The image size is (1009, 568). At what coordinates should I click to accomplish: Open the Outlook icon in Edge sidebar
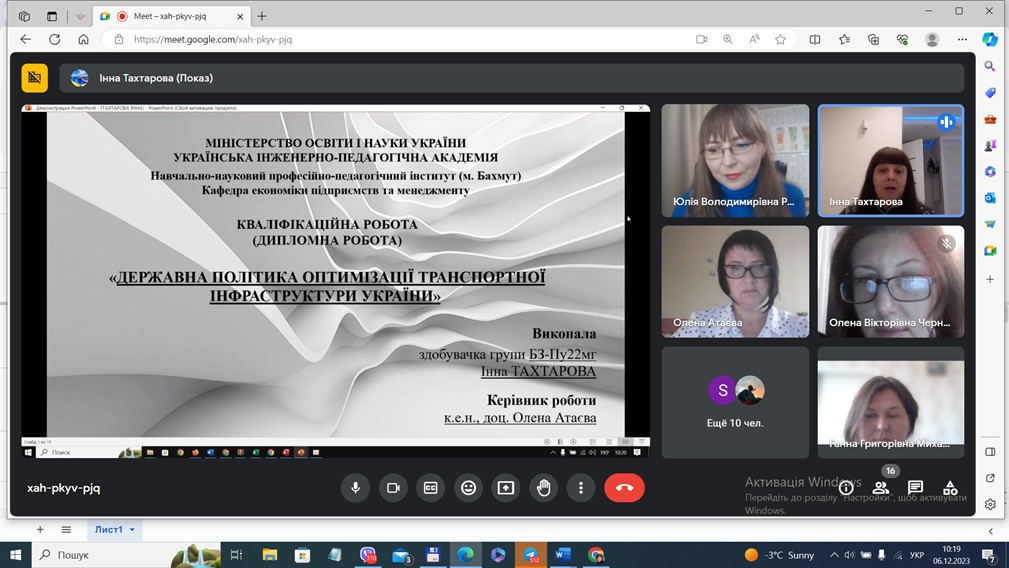coord(990,198)
